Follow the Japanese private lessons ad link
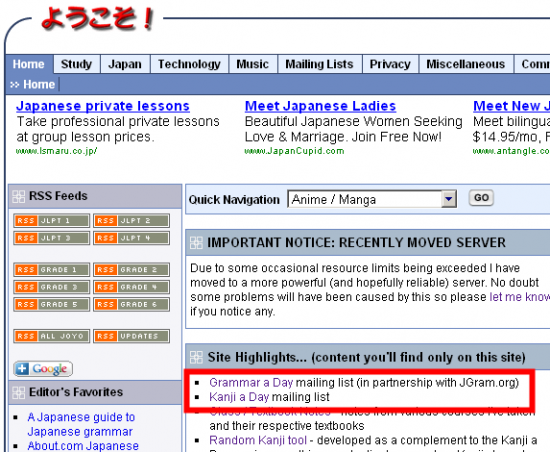Screen dimensions: 550x452 coord(103,106)
